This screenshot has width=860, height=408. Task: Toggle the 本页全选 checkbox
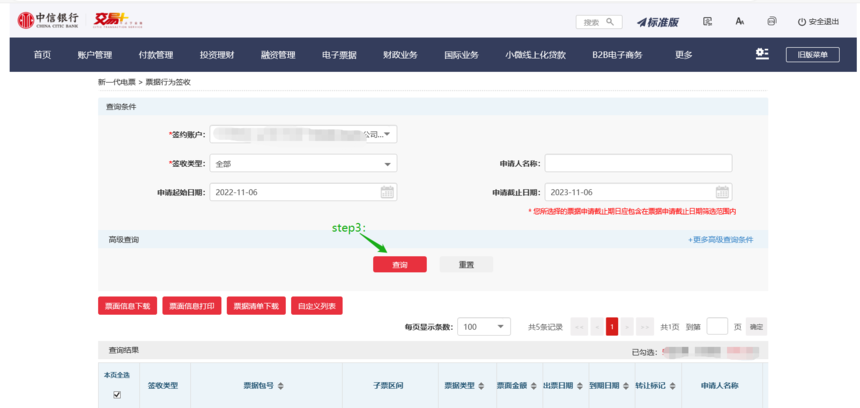(x=117, y=395)
